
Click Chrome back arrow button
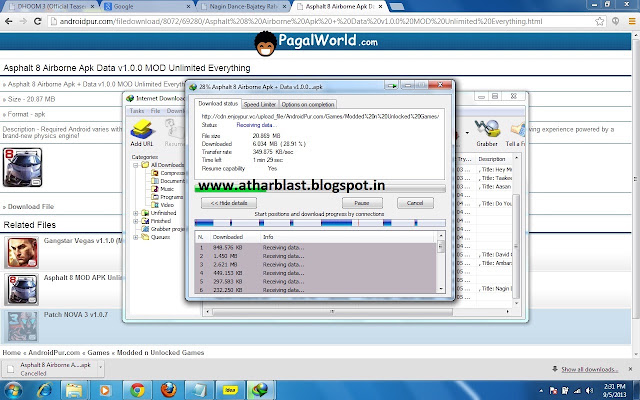click(x=9, y=21)
